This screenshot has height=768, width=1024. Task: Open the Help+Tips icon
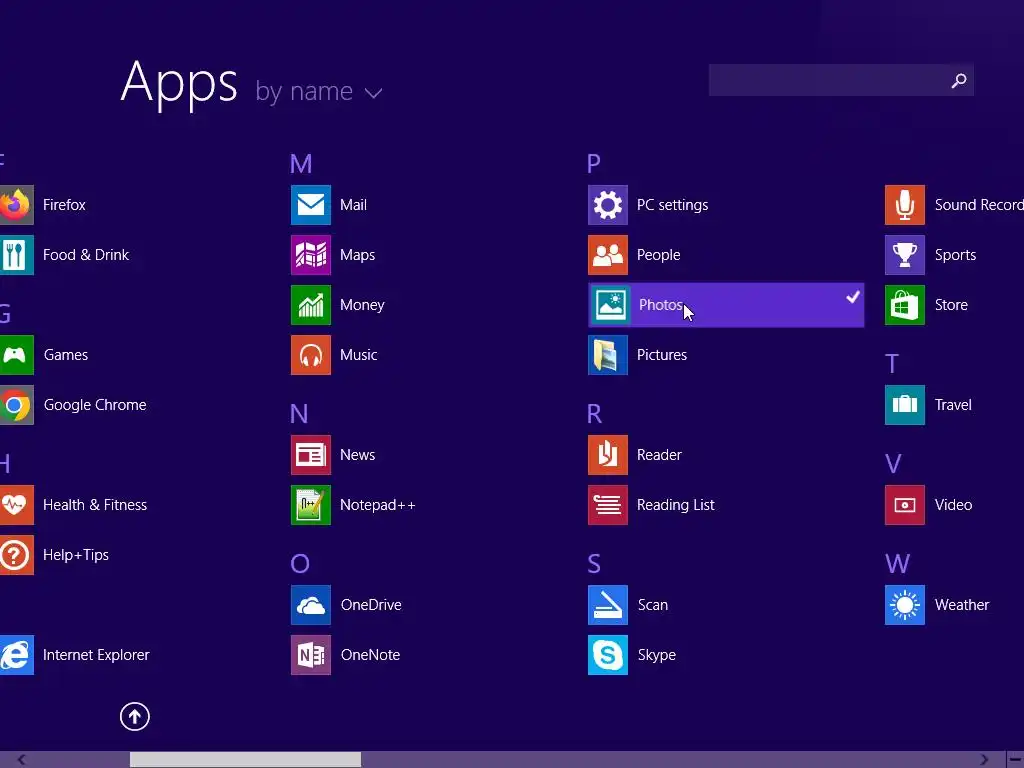(x=16, y=555)
